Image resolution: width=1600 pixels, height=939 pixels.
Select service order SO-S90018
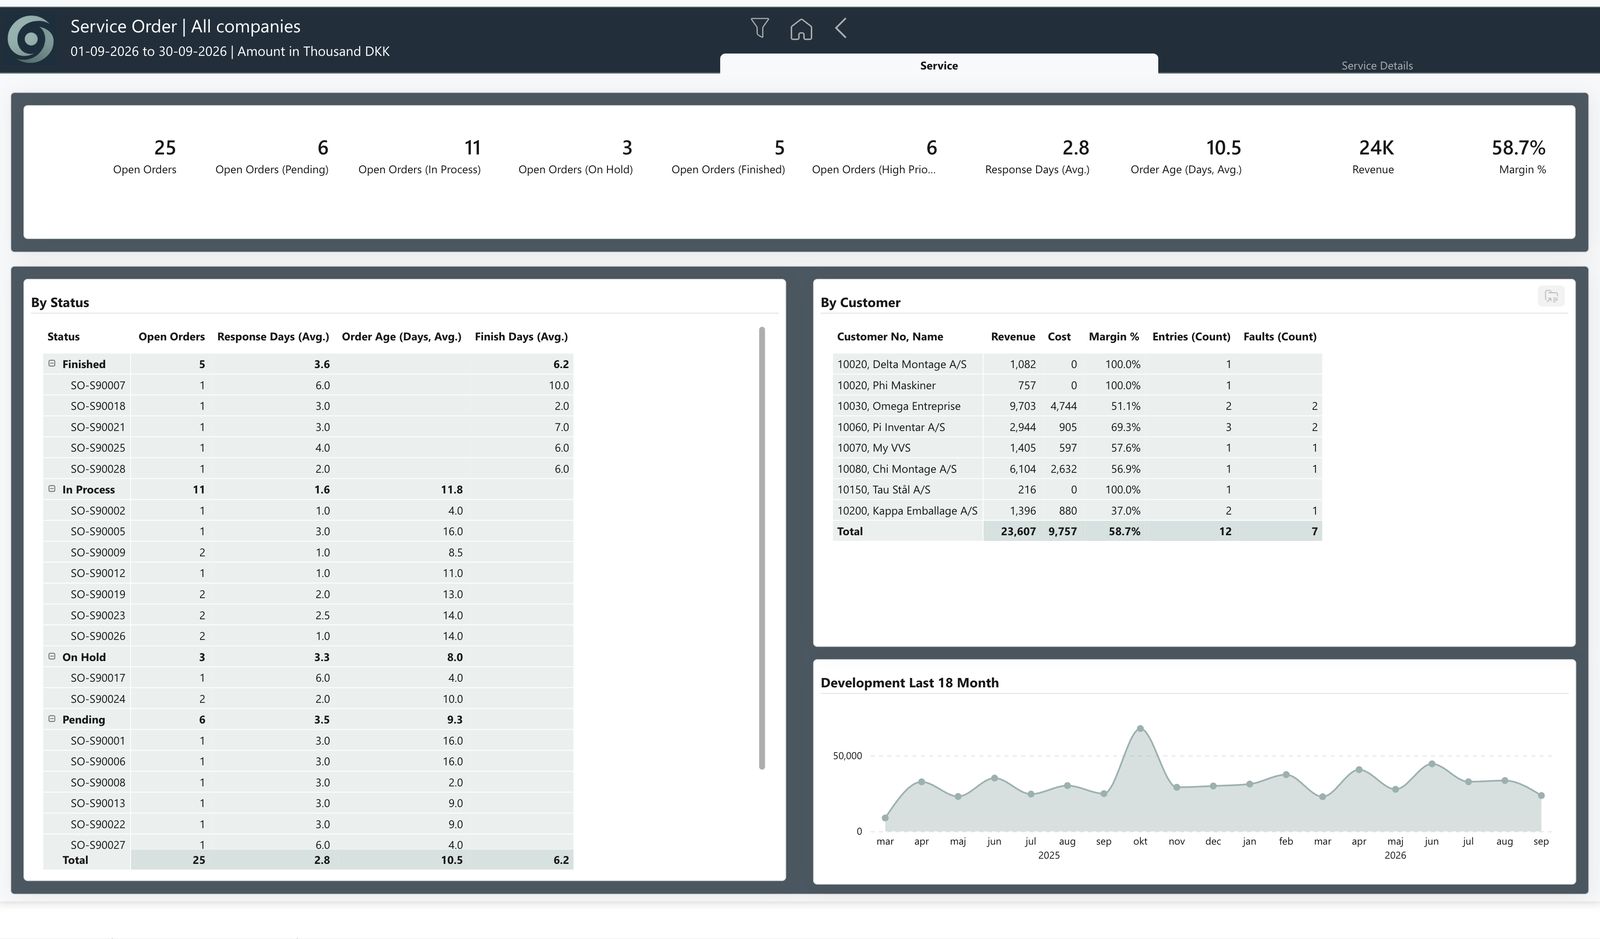coord(98,406)
